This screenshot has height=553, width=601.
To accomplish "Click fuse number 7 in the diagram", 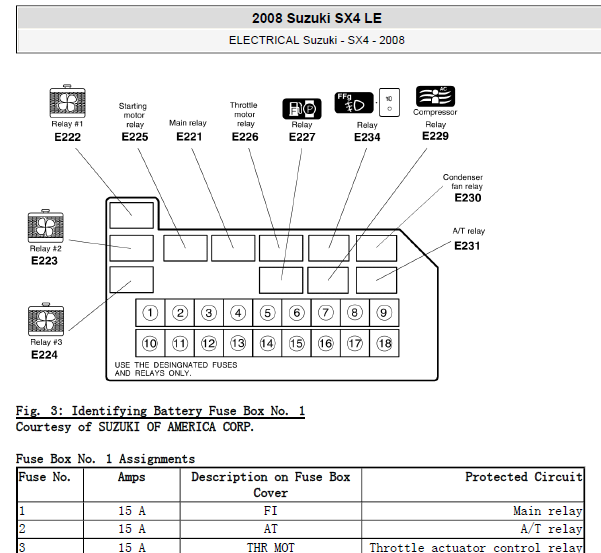I will [x=326, y=313].
